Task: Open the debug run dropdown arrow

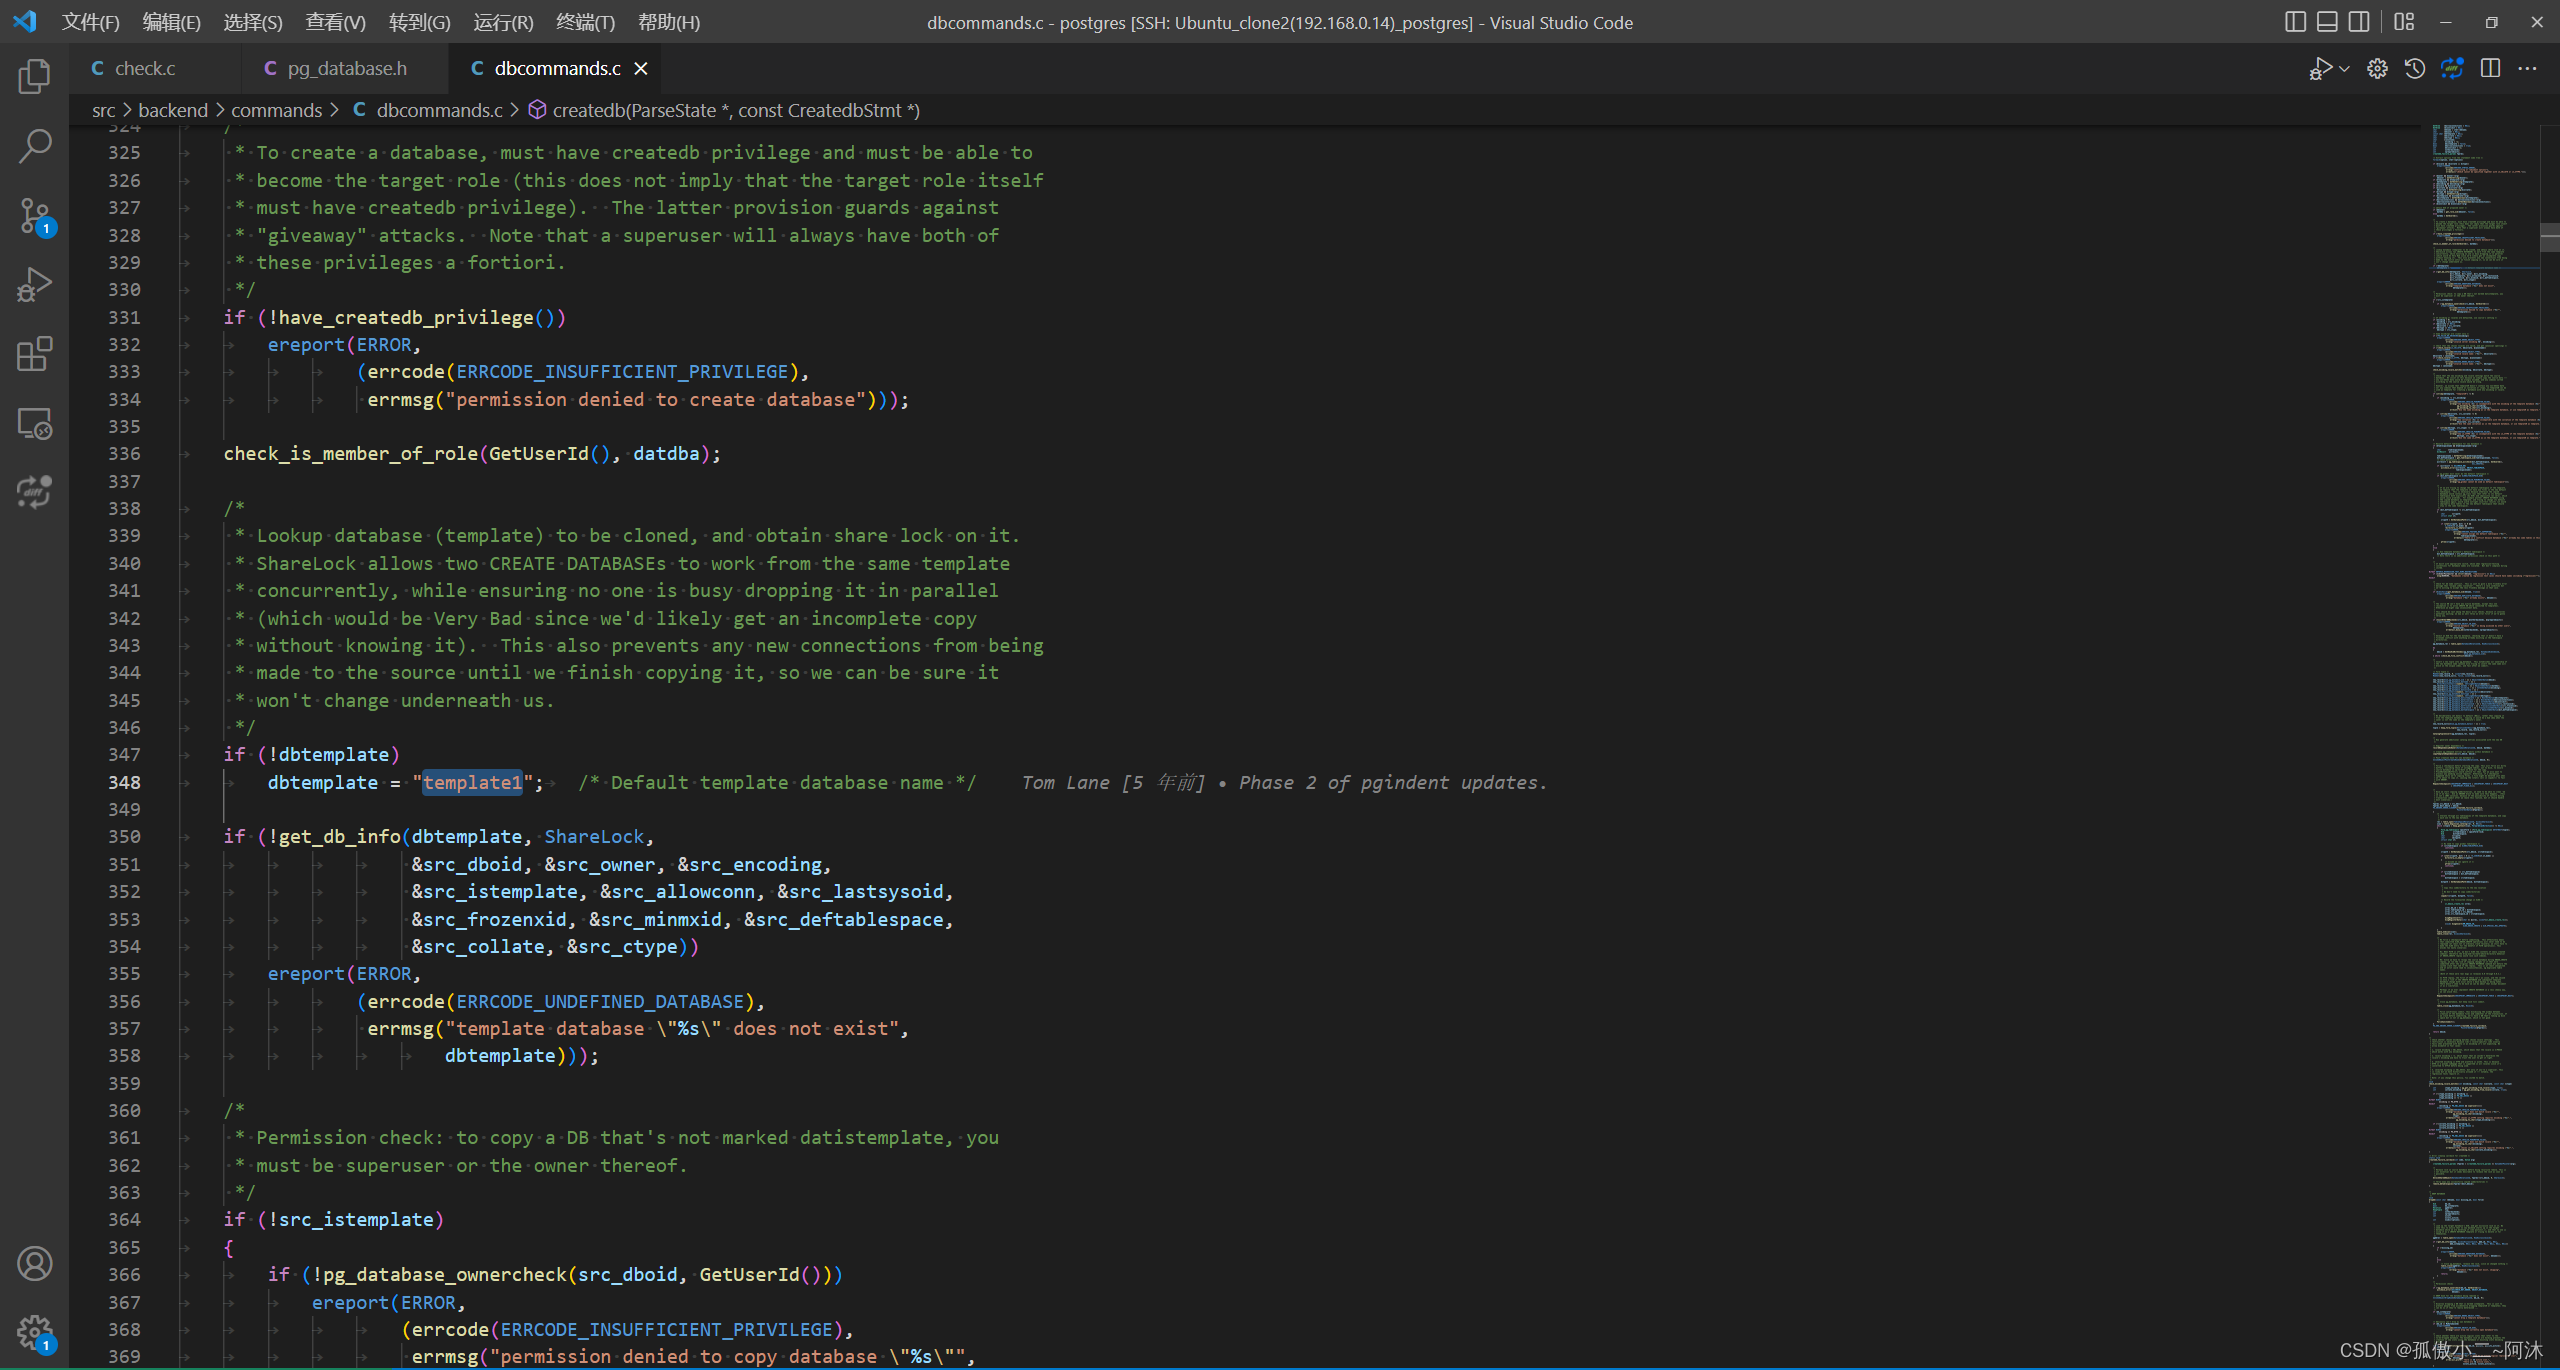Action: coord(2344,68)
